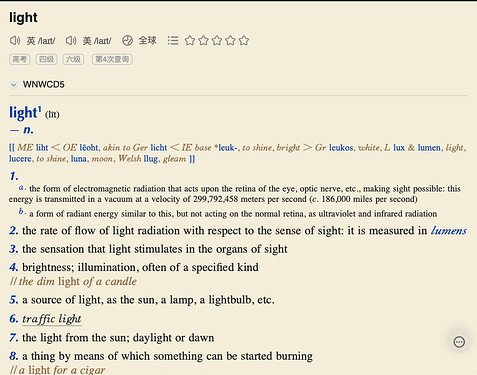Viewport: 477px width, 375px height.
Task: Click the etymology word lēoht
Action: pos(89,148)
